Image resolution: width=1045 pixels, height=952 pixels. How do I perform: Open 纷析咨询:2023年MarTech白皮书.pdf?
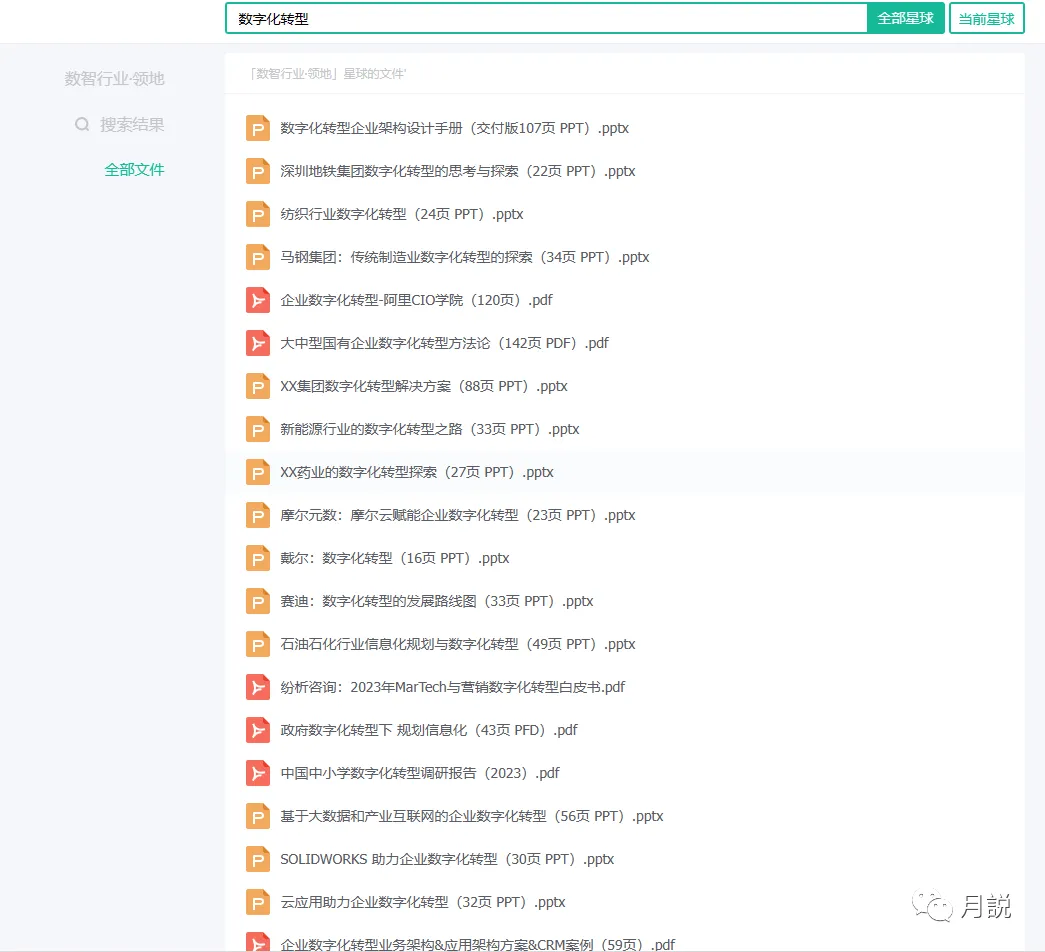click(453, 687)
